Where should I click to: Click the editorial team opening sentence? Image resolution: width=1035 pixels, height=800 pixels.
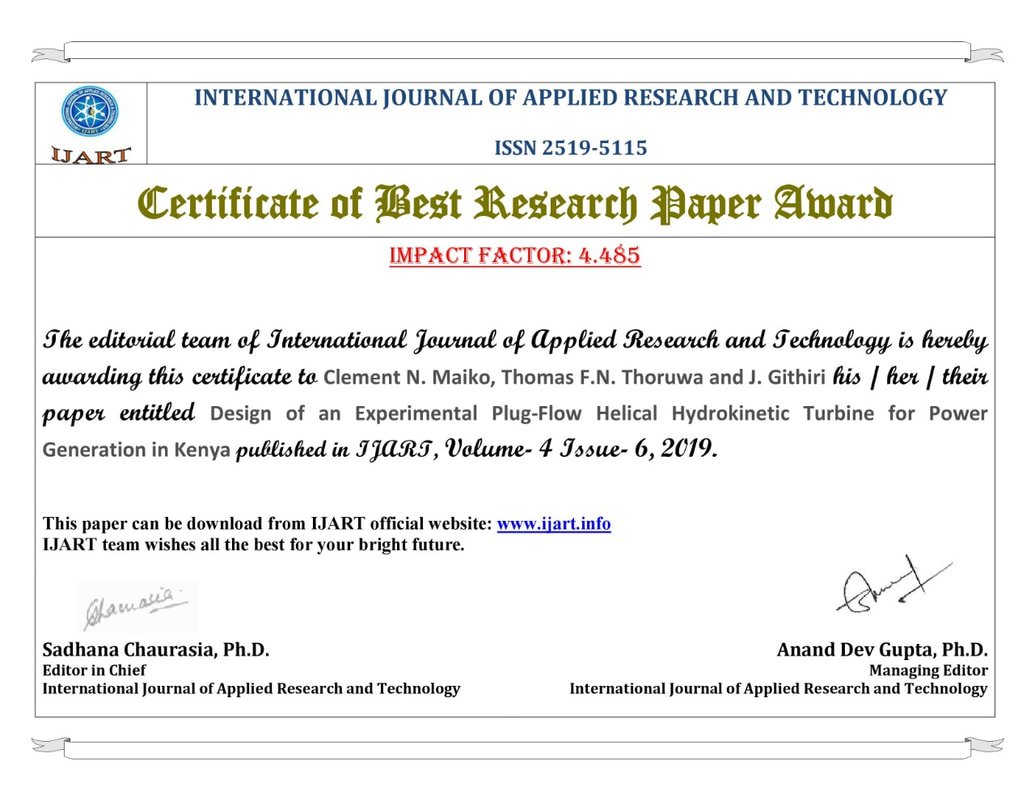[515, 340]
